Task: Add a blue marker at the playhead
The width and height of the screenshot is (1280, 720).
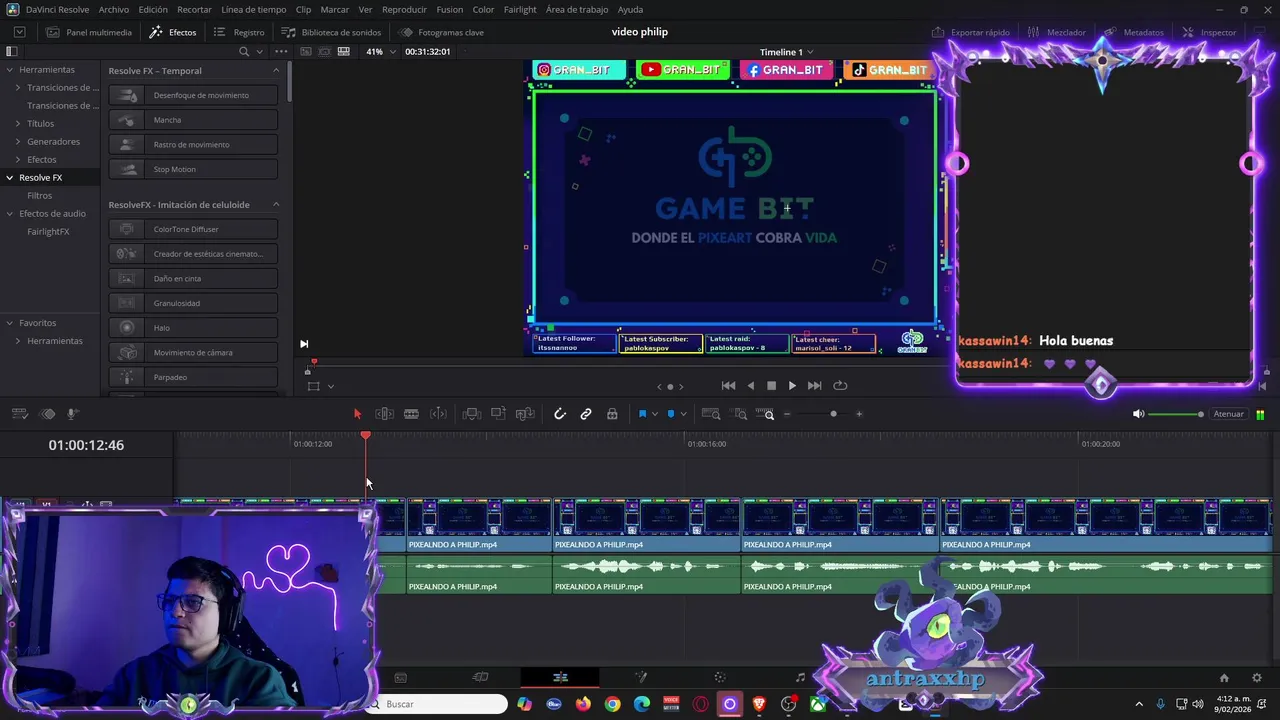Action: pos(671,414)
